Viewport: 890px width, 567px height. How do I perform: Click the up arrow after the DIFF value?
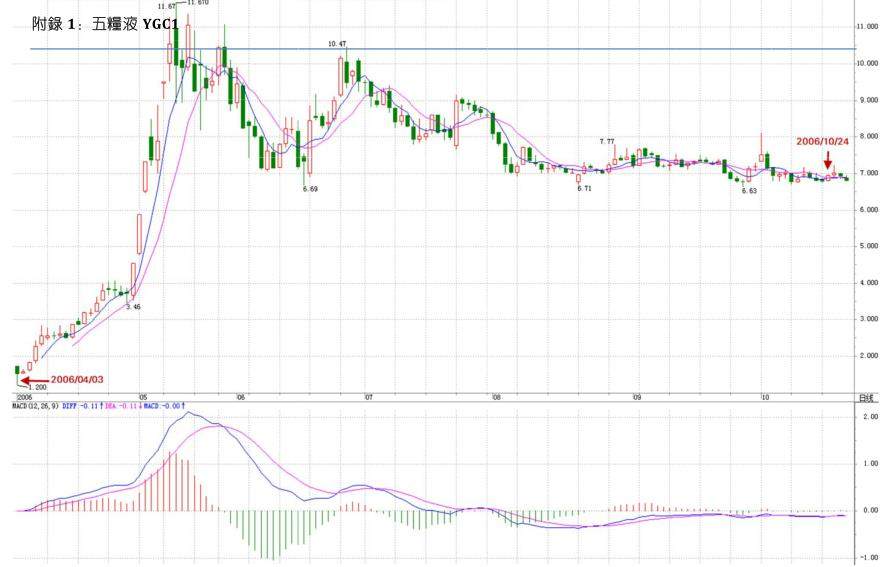point(102,406)
